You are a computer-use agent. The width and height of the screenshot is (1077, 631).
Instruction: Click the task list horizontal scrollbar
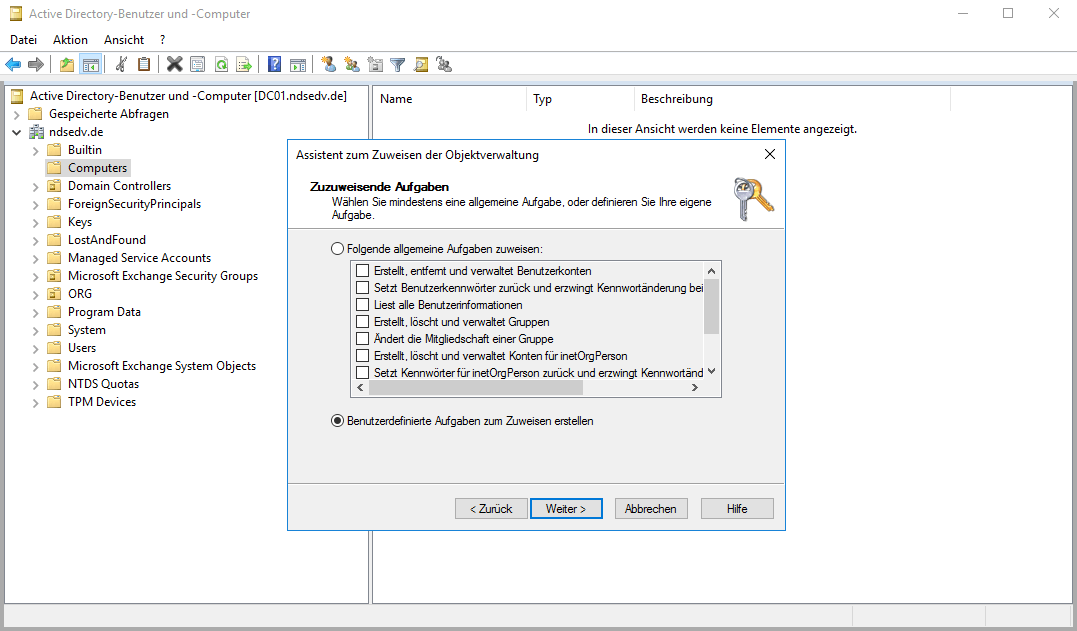530,388
